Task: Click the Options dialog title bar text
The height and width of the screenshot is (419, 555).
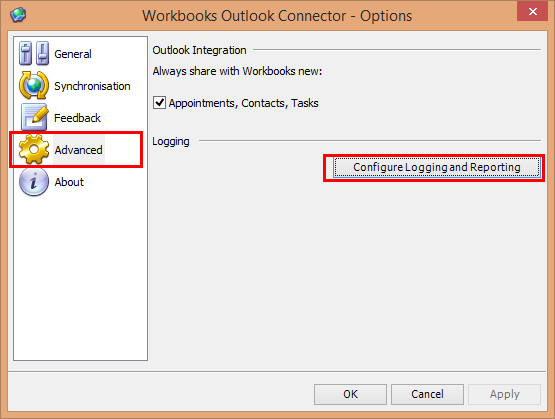Action: pos(277,16)
